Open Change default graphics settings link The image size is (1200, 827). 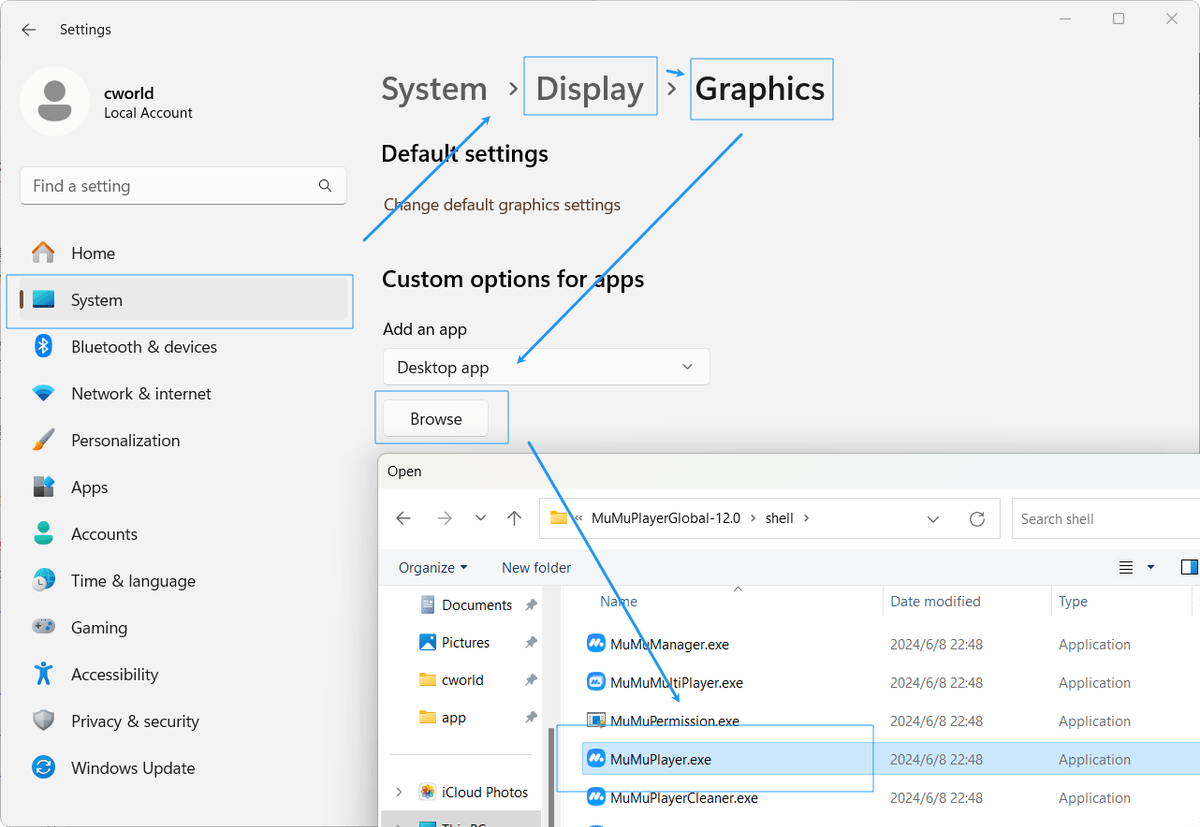click(x=502, y=204)
